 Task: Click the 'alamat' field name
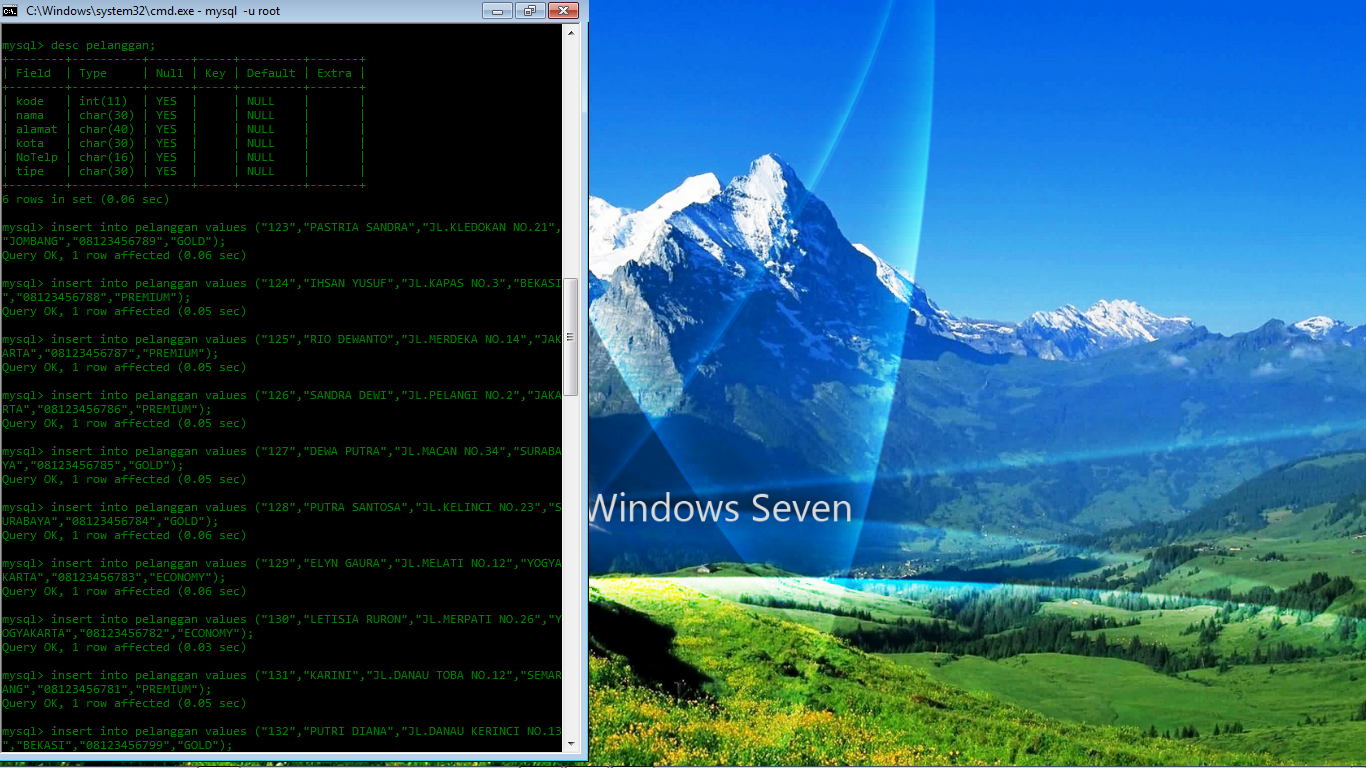37,129
